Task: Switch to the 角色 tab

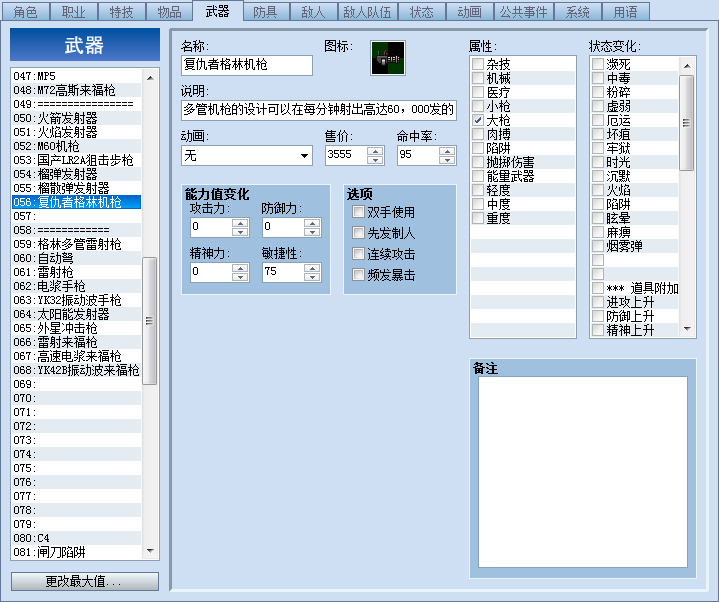Action: click(x=26, y=12)
